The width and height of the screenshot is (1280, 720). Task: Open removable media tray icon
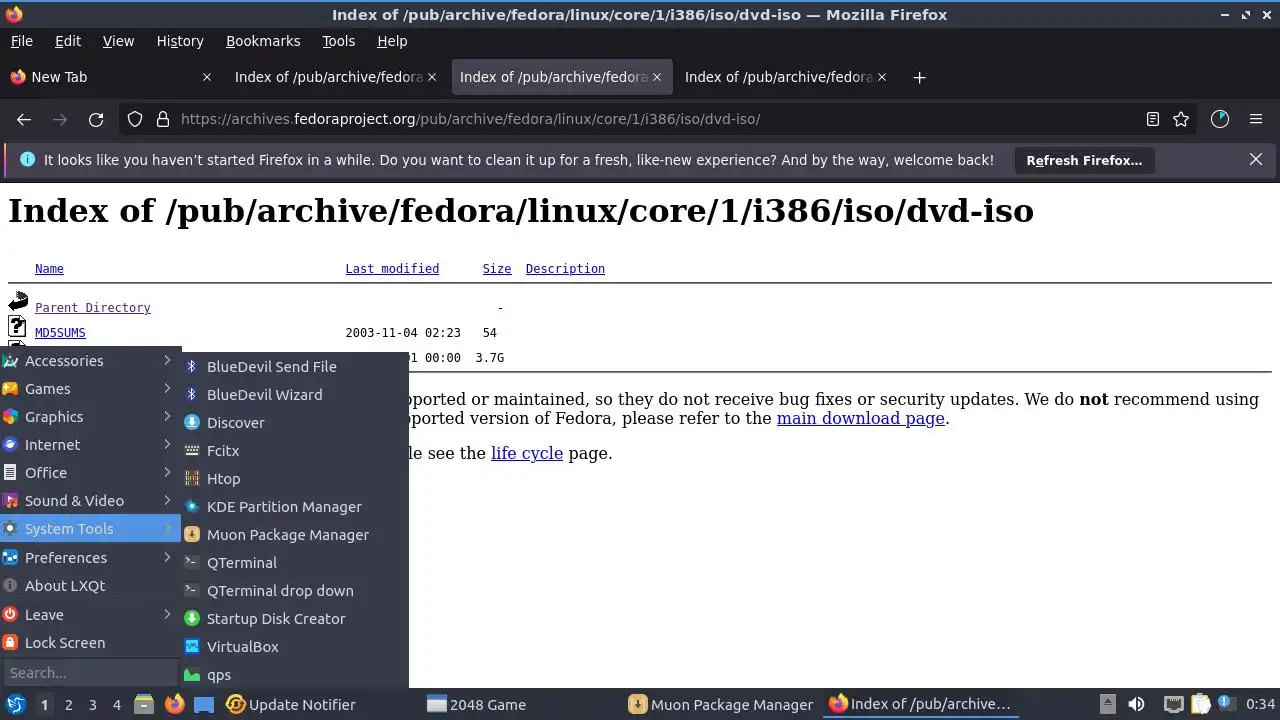pyautogui.click(x=1107, y=704)
